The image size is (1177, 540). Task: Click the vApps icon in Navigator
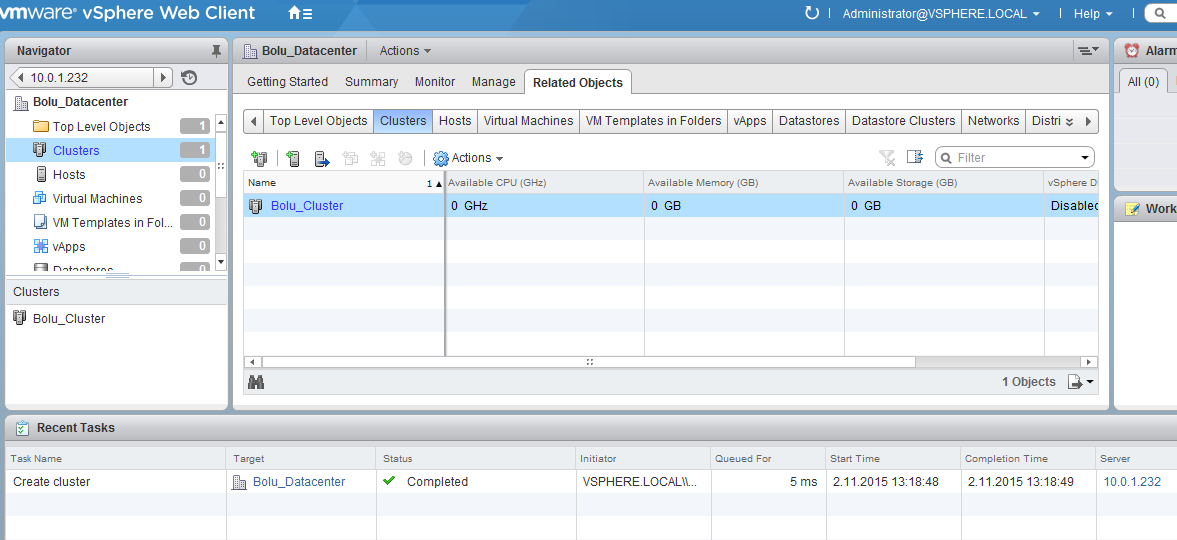[x=41, y=246]
